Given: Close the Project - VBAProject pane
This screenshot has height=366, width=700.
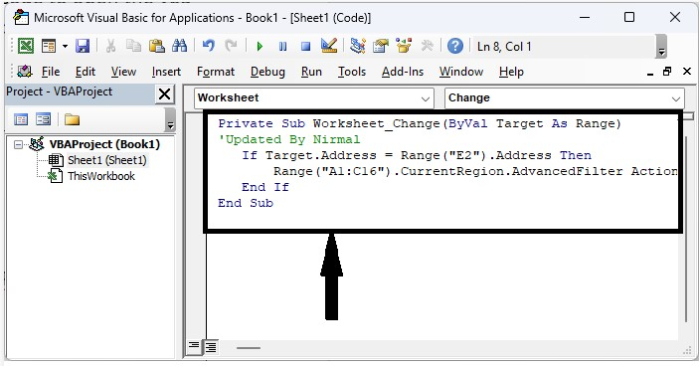Looking at the screenshot, I should (164, 94).
